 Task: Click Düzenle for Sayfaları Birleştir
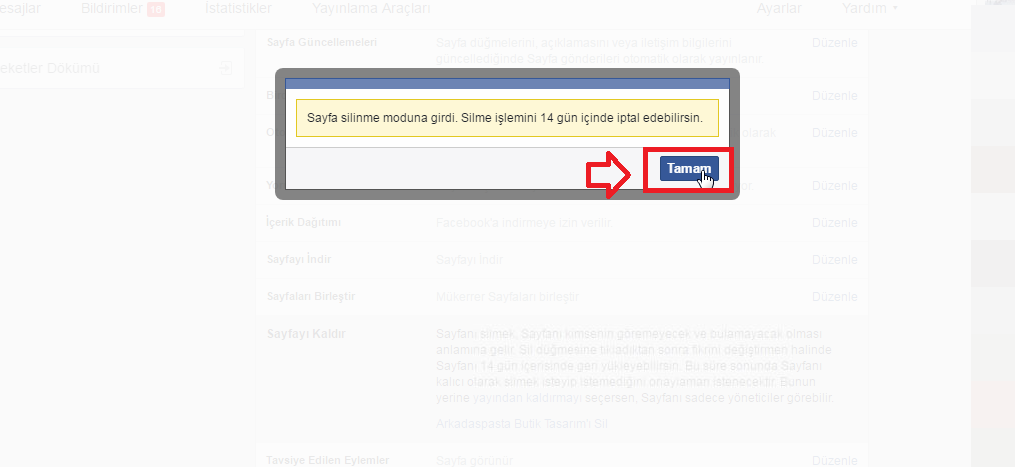[834, 297]
